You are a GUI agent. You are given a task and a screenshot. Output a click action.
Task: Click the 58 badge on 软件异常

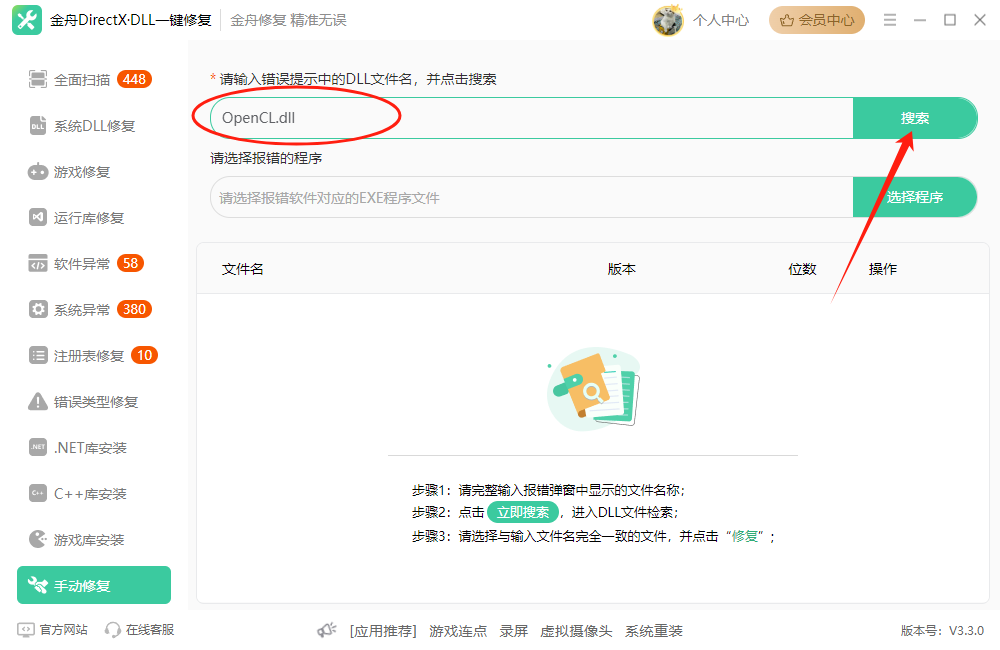[131, 263]
